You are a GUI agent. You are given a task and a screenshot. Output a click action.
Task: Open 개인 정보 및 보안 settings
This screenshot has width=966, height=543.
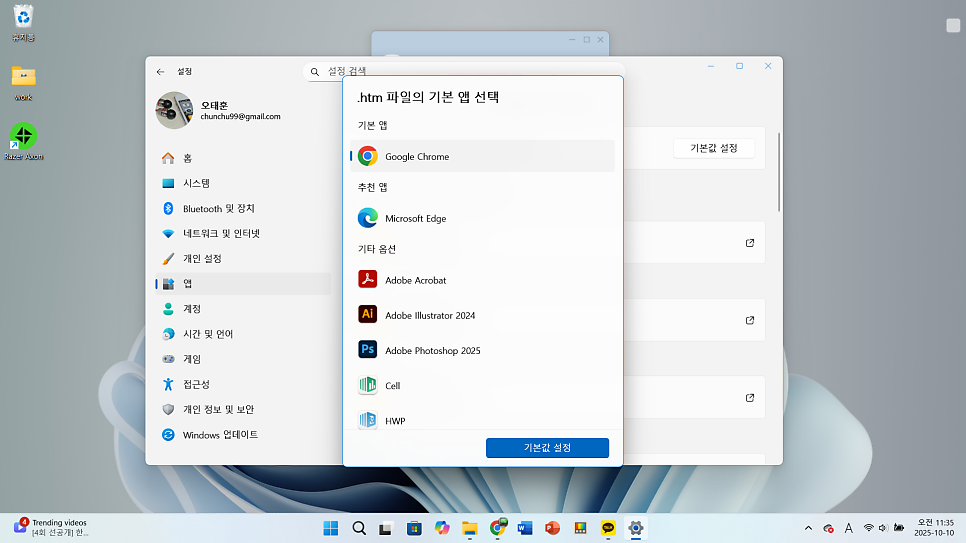[243, 409]
